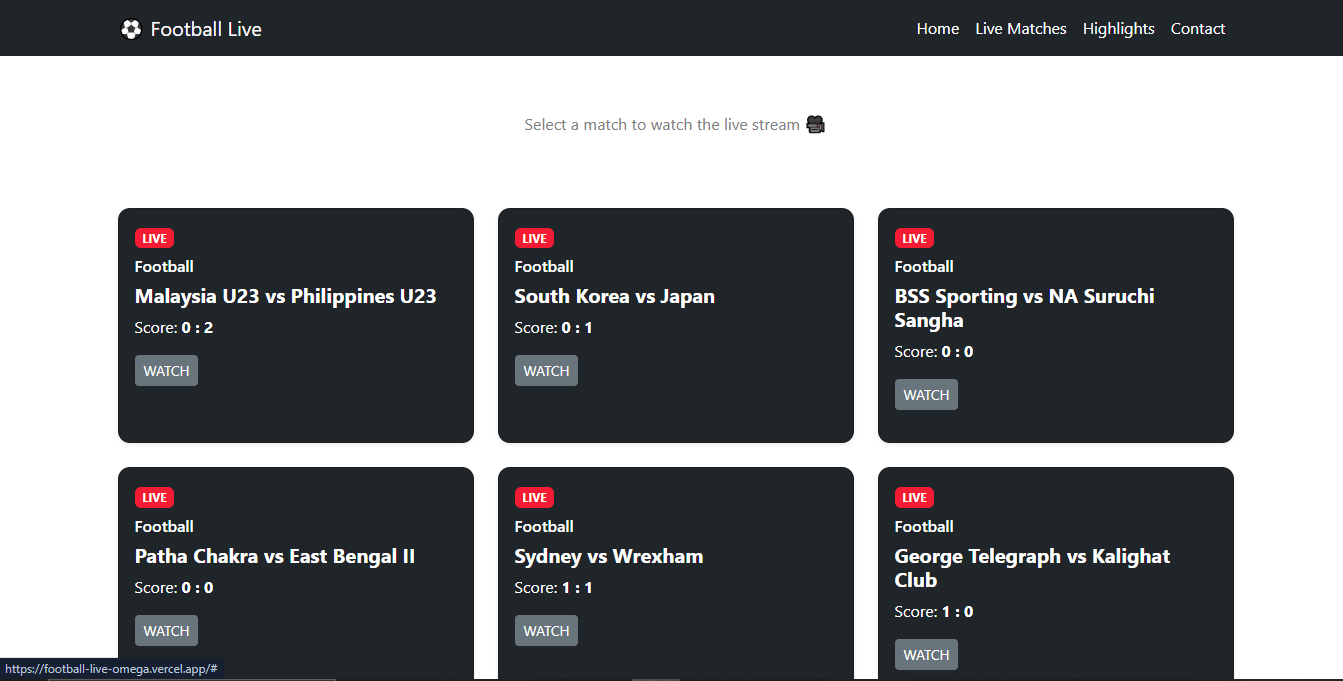Click LIVE badge on South Korea card
This screenshot has height=681, width=1343.
(534, 238)
